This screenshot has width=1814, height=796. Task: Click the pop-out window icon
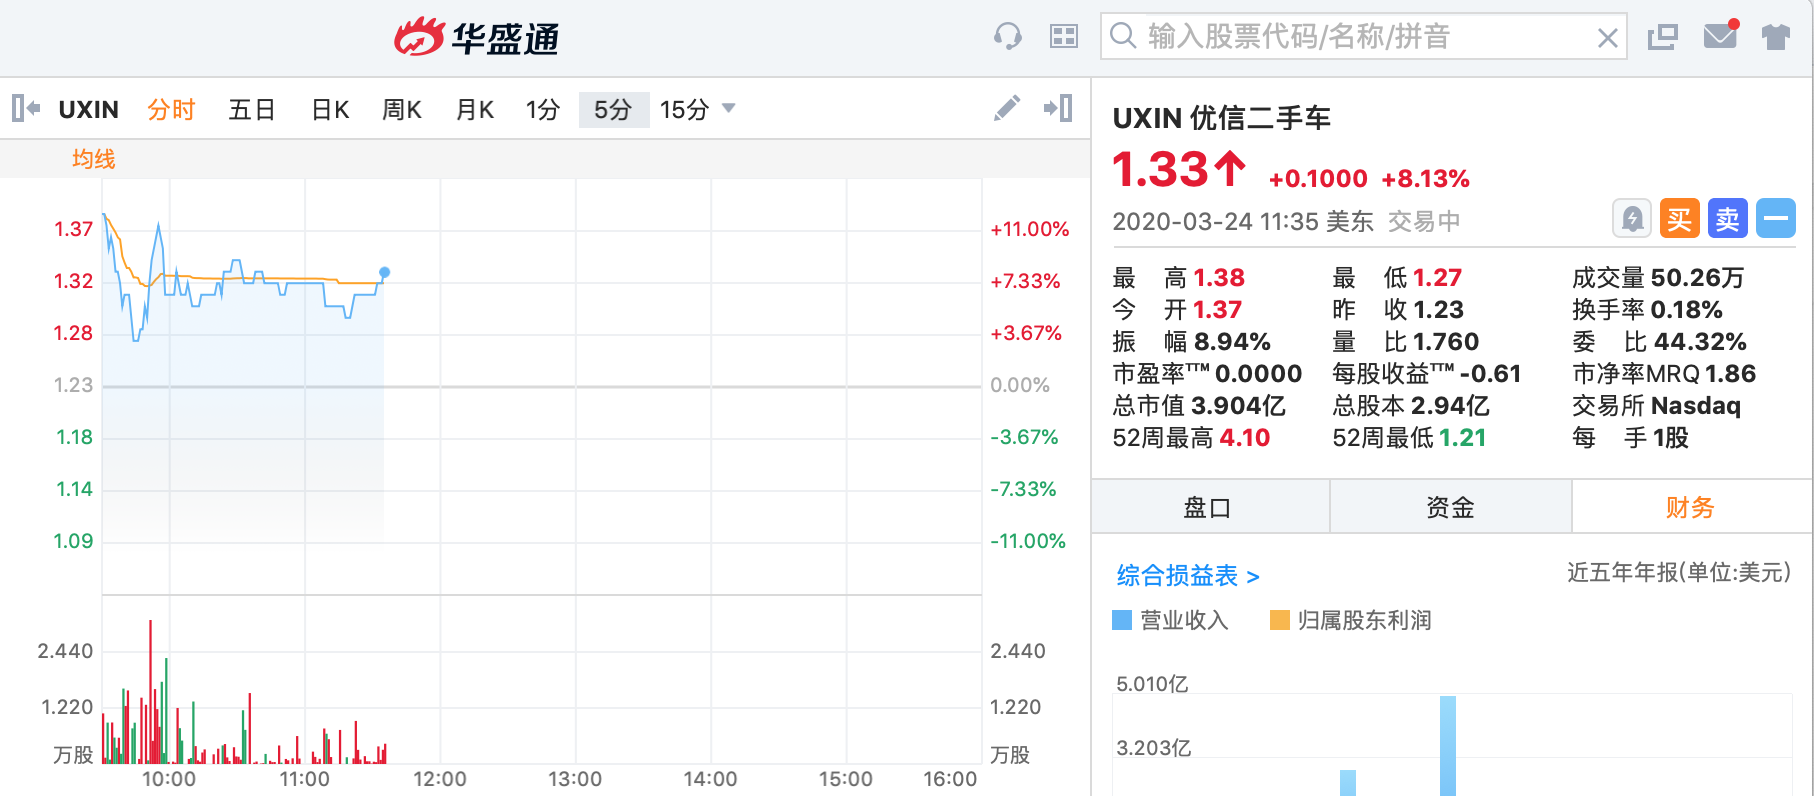pos(1662,37)
